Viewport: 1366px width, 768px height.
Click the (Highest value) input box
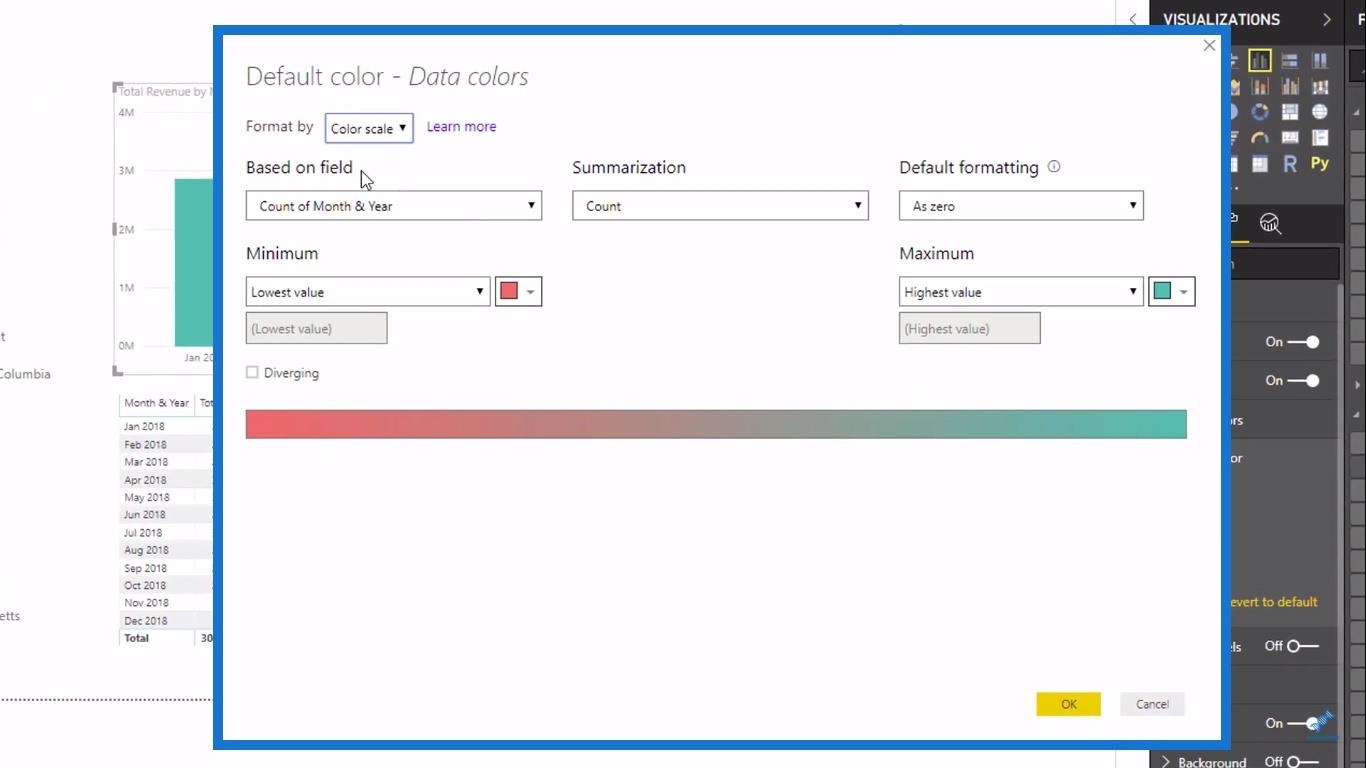click(969, 328)
